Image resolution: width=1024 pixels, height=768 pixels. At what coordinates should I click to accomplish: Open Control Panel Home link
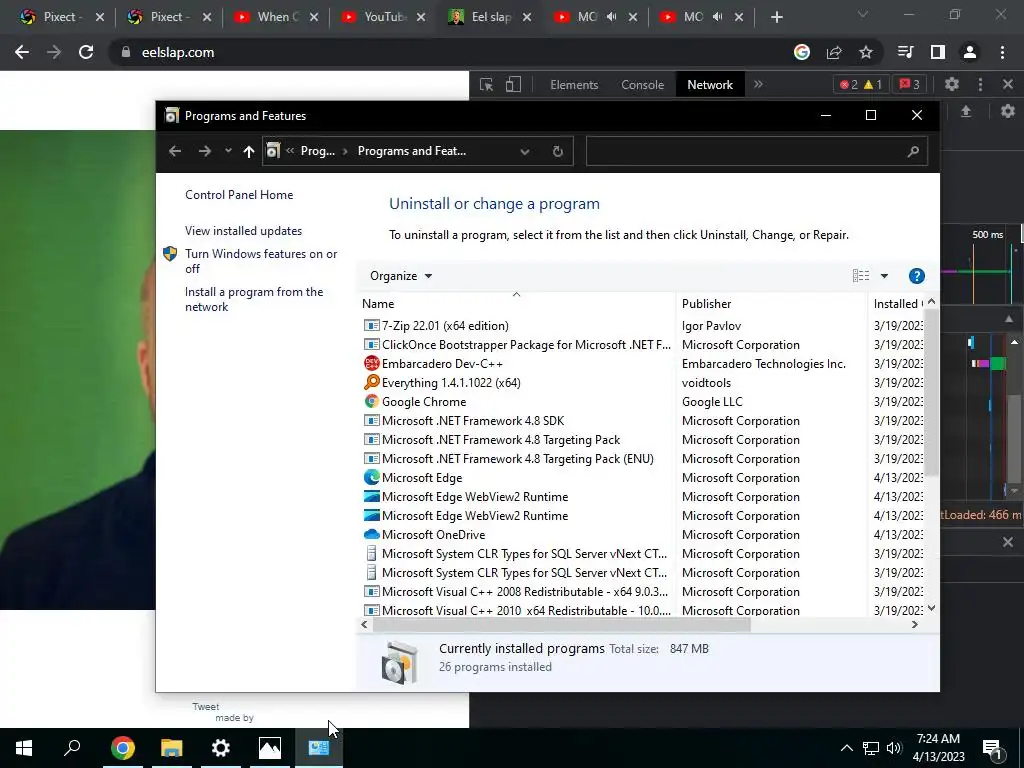click(239, 195)
